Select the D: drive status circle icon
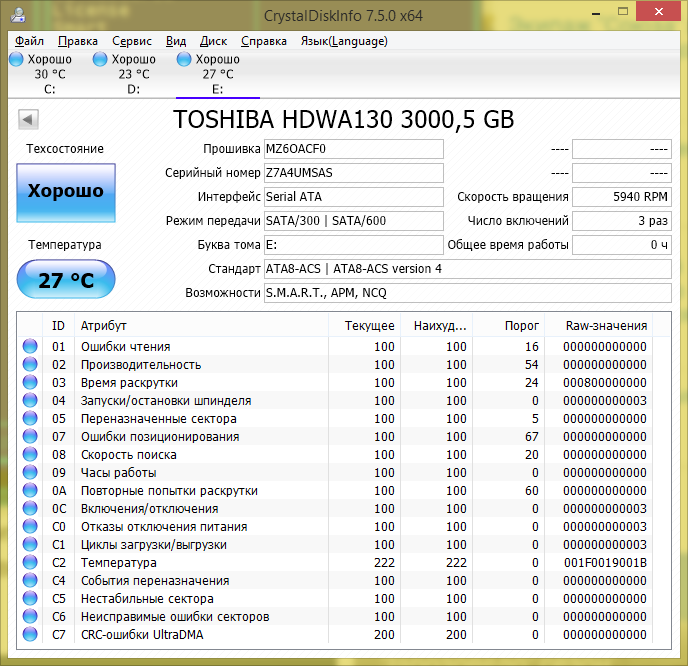The width and height of the screenshot is (688, 666). [x=100, y=59]
